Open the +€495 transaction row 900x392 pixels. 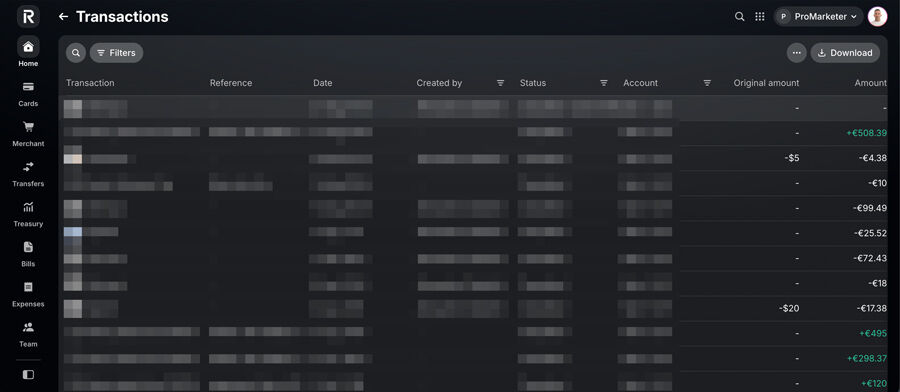pyautogui.click(x=473, y=333)
